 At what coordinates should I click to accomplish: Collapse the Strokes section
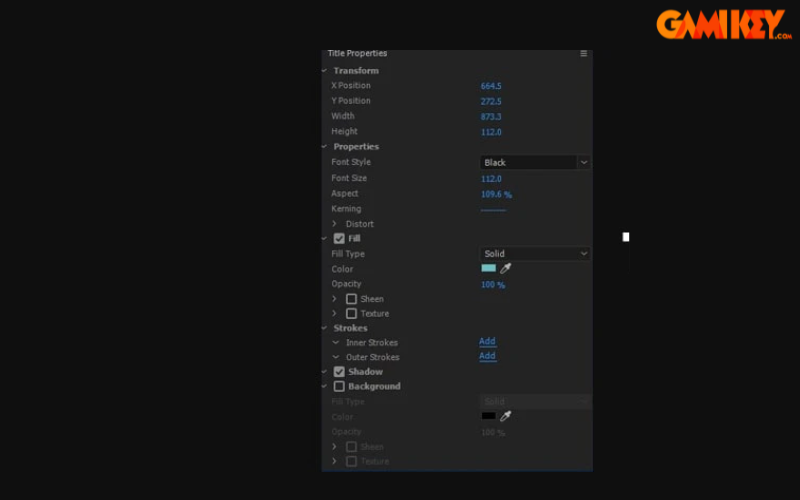[324, 328]
